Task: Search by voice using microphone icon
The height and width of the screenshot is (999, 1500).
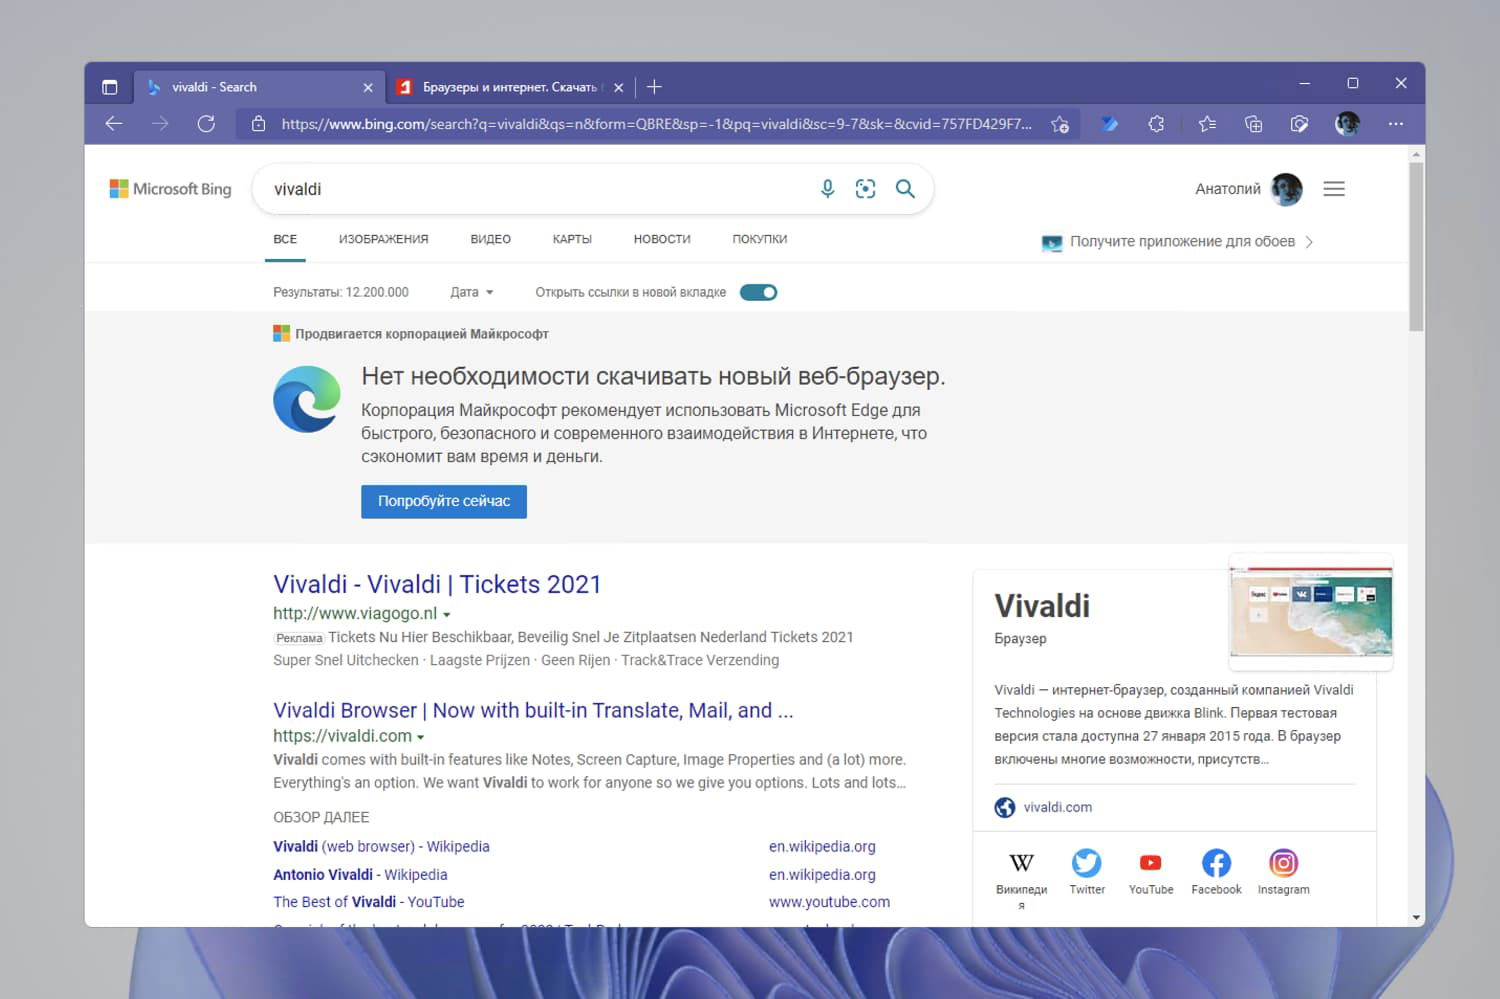Action: click(827, 189)
